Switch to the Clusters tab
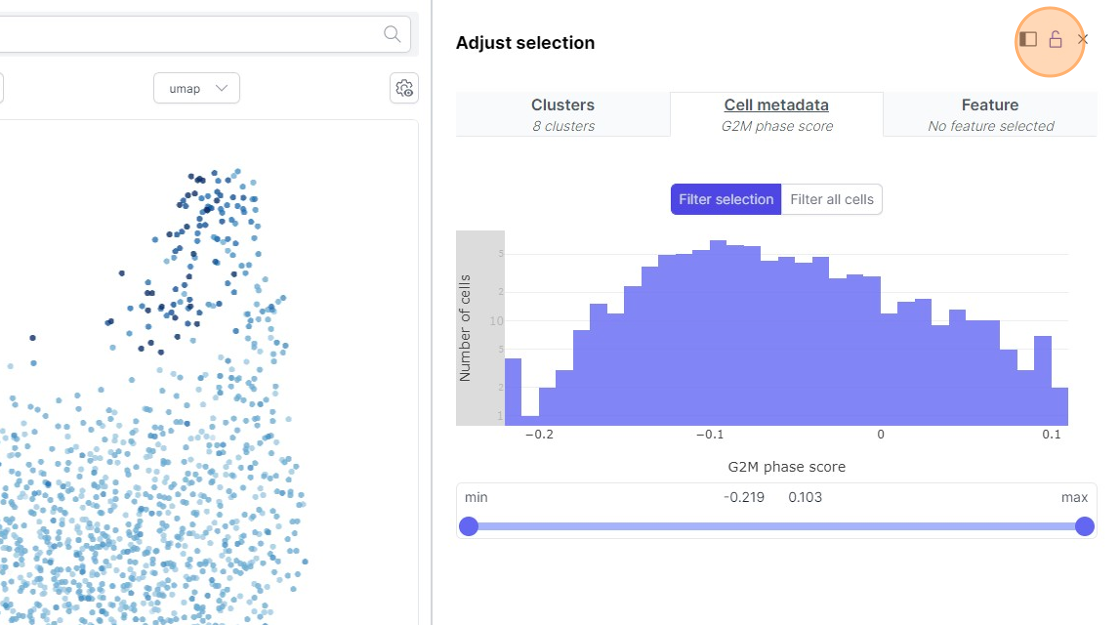Image resolution: width=1120 pixels, height=625 pixels. point(563,114)
